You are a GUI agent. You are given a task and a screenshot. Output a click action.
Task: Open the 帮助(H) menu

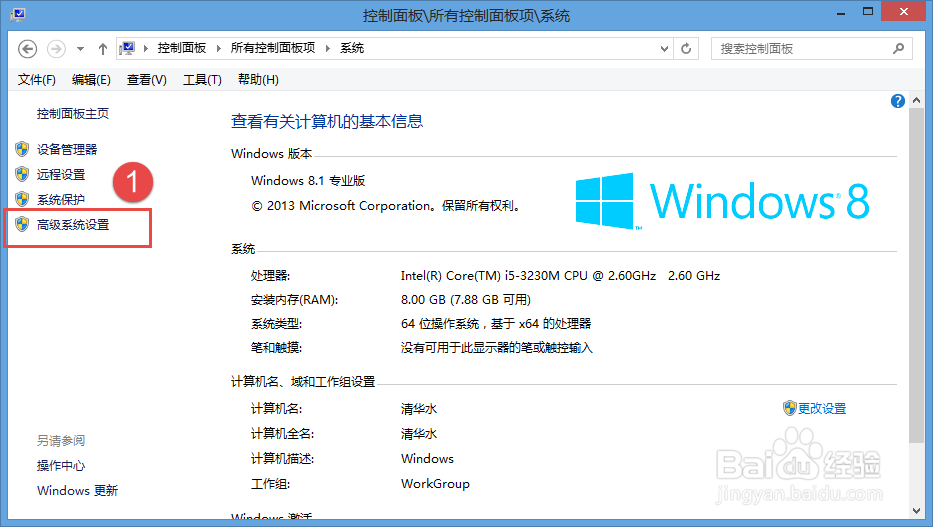point(258,80)
